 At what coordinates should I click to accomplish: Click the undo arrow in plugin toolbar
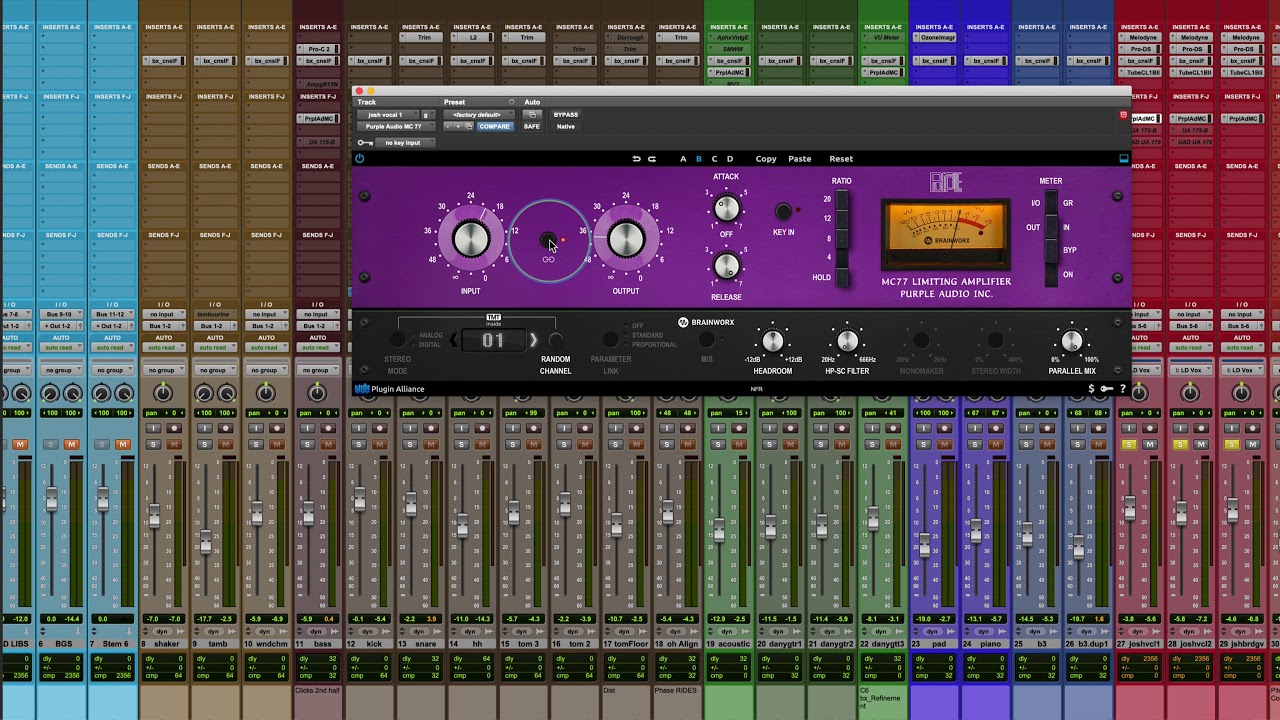(x=636, y=159)
